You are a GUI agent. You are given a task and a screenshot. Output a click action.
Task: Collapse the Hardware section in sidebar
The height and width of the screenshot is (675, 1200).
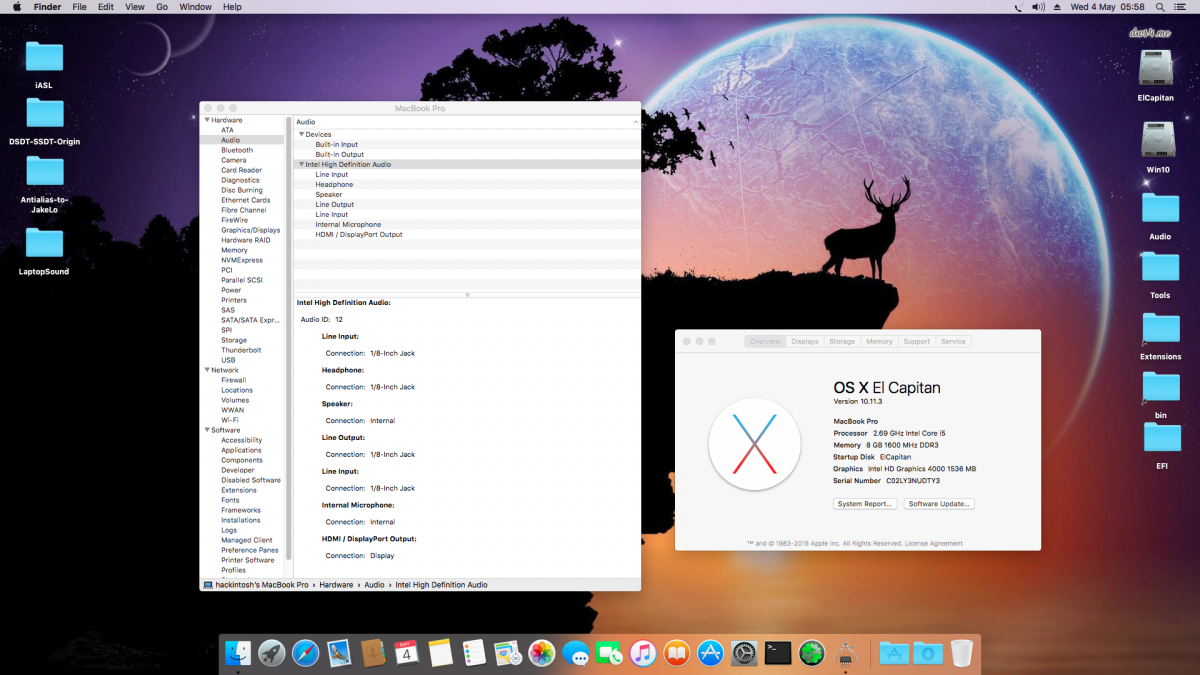click(206, 120)
